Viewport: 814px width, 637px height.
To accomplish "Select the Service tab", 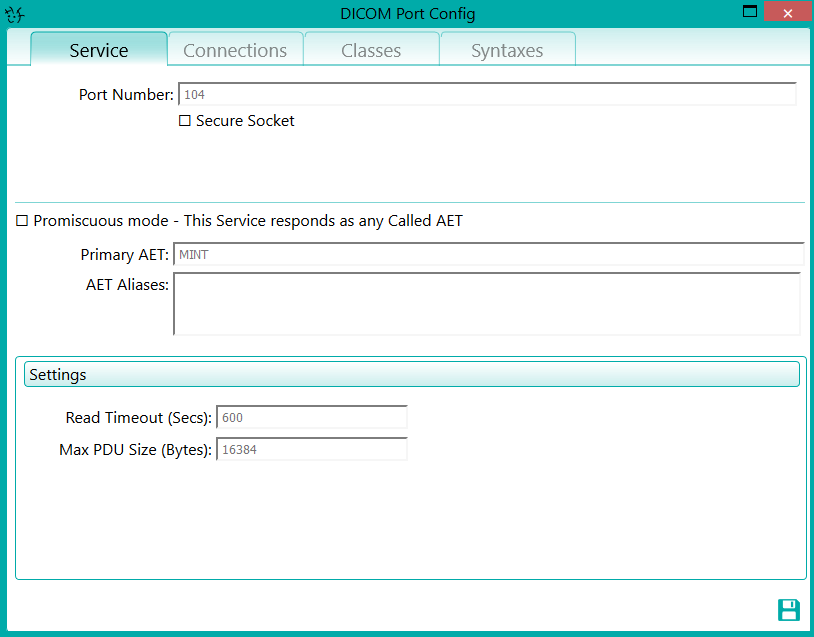I will point(99,49).
